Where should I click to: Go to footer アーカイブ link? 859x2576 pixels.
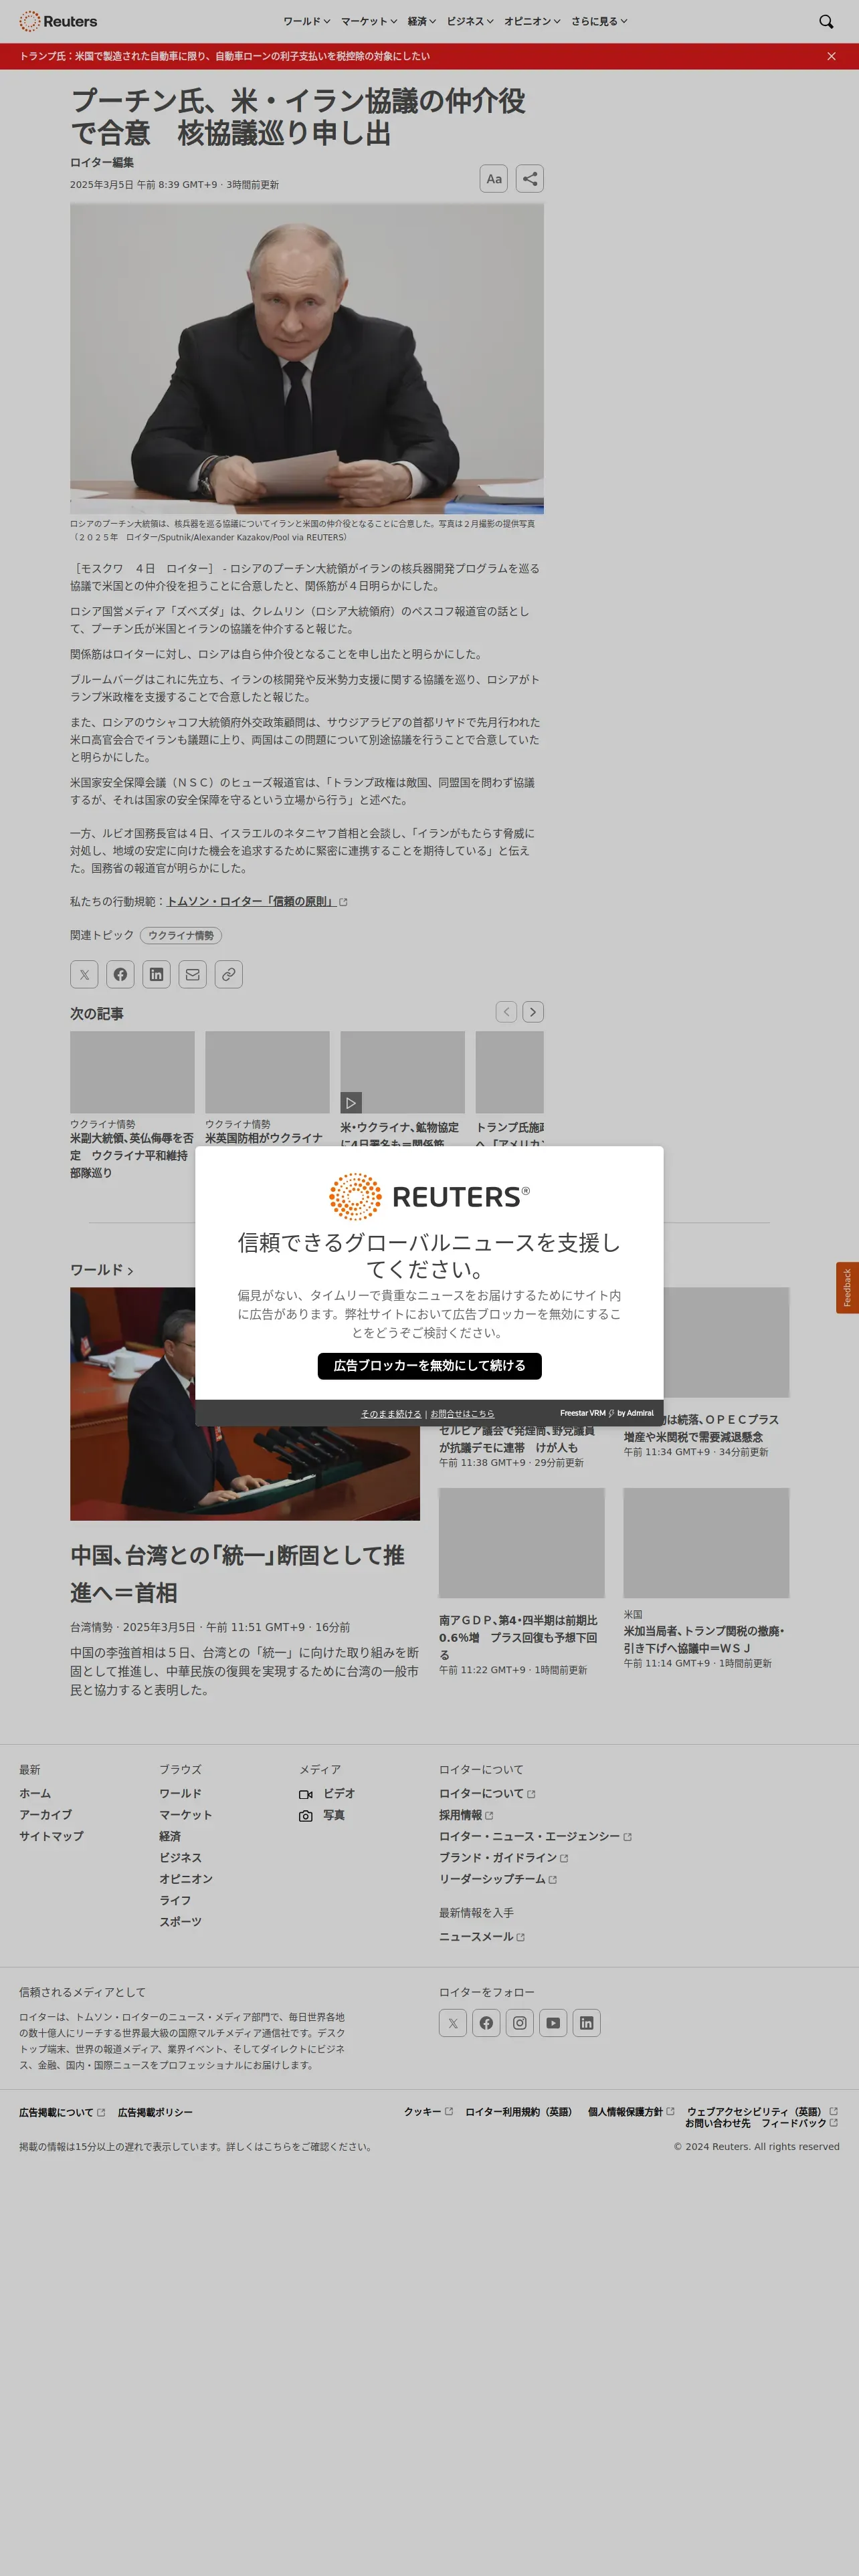click(x=45, y=1814)
